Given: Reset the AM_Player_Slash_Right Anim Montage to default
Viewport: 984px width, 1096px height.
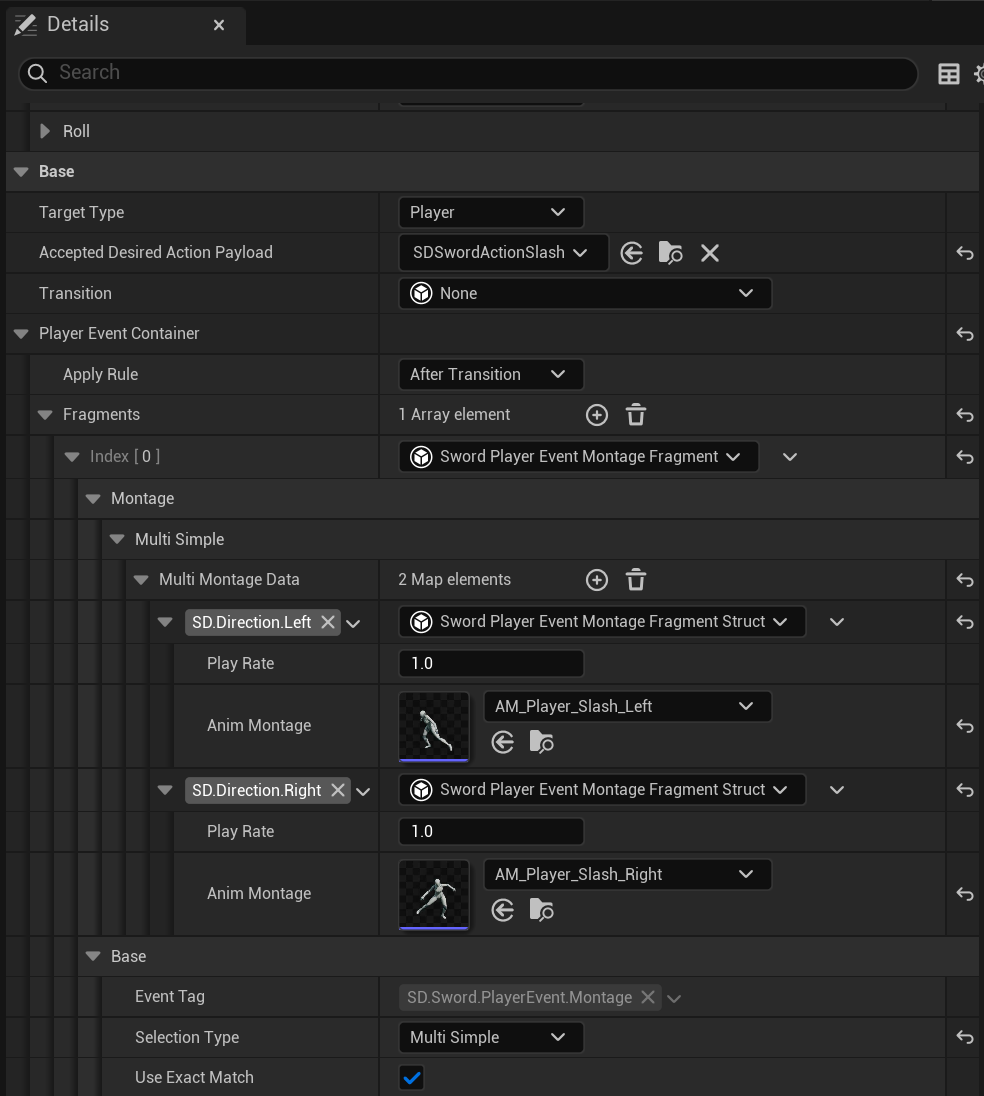Looking at the screenshot, I should point(965,894).
